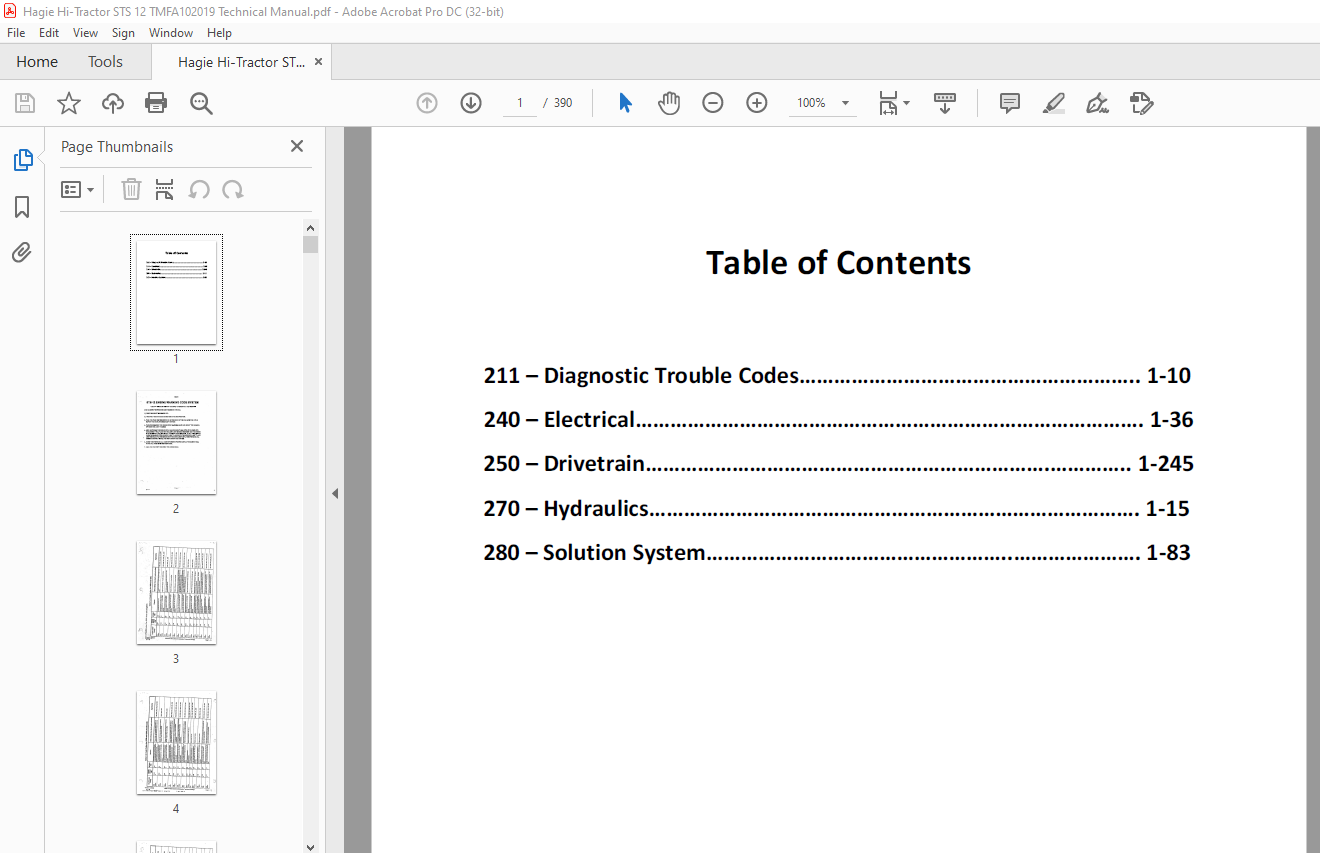Select the Highlight text tool
This screenshot has width=1320, height=853.
coord(1053,103)
